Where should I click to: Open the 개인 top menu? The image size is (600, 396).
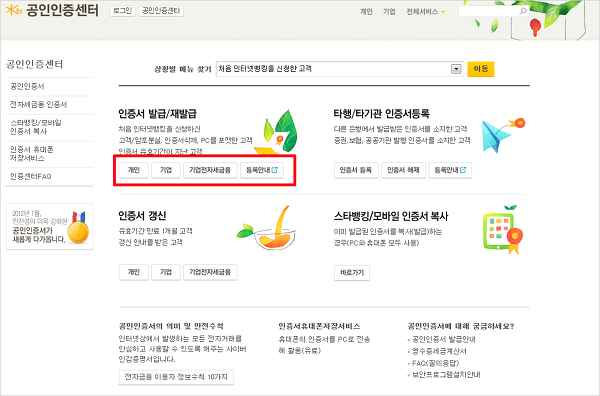pyautogui.click(x=366, y=12)
